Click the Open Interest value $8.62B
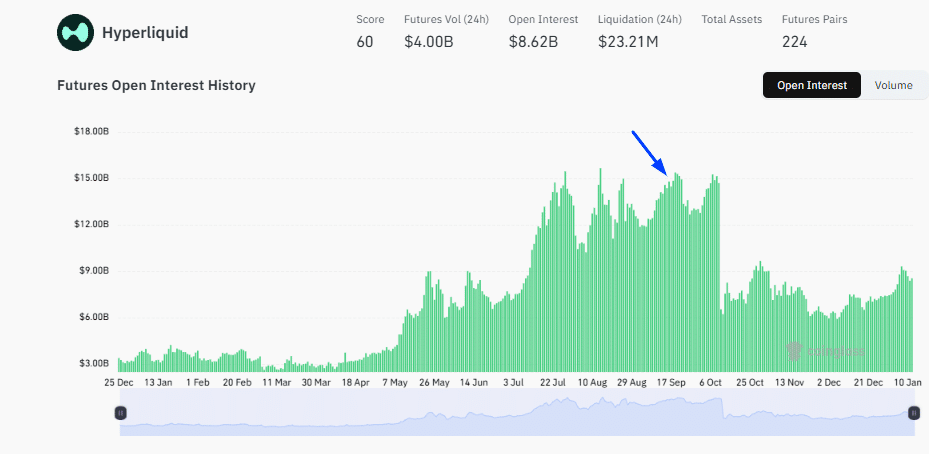Viewport: 929px width, 454px height. [x=533, y=42]
